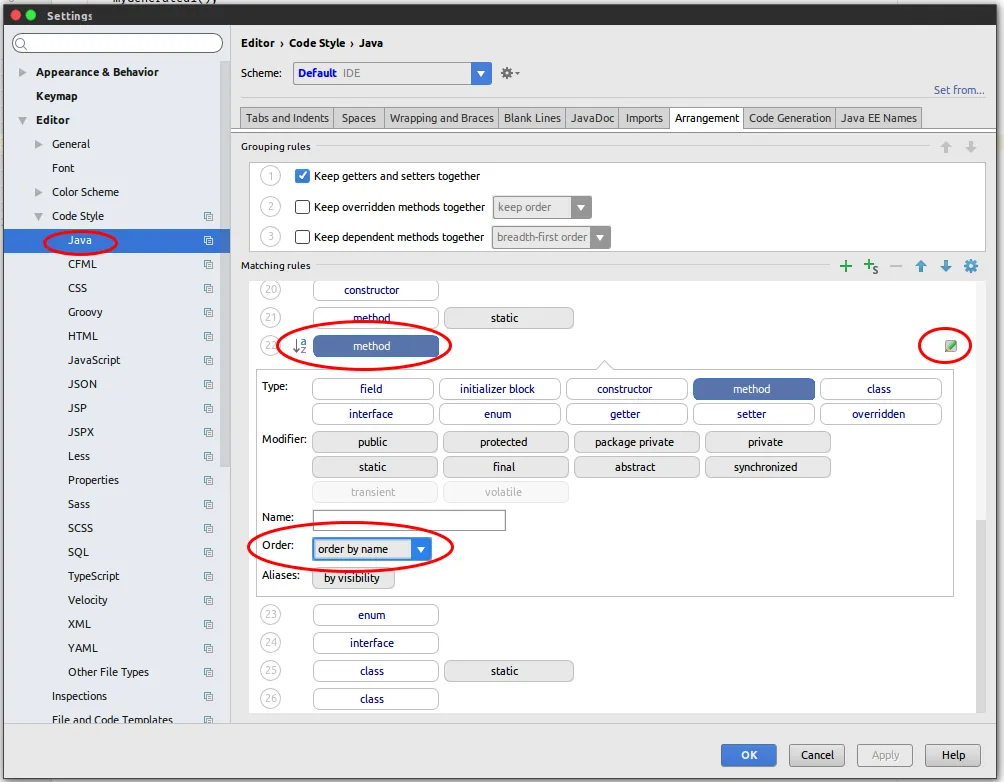The width and height of the screenshot is (1004, 782).
Task: Toggle the public modifier
Action: 375,442
